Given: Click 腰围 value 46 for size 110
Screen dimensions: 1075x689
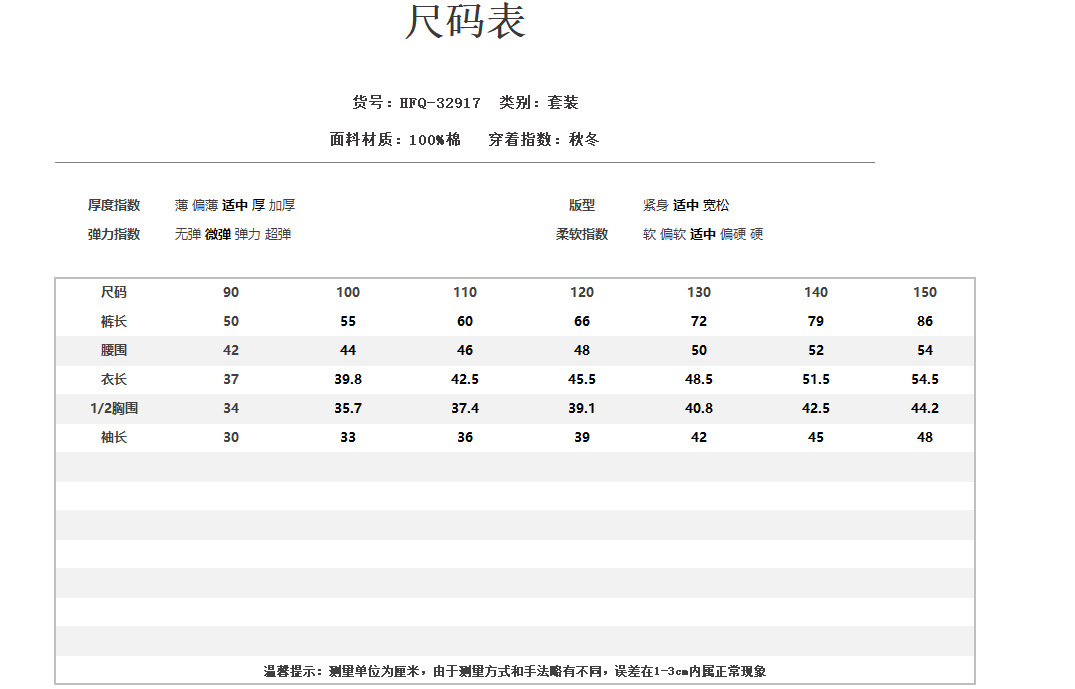Looking at the screenshot, I should pos(465,350).
